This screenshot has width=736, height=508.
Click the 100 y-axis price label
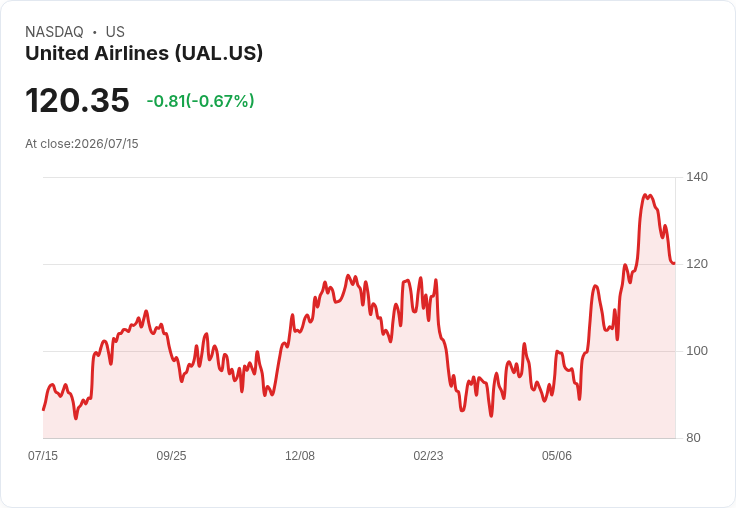tap(697, 351)
